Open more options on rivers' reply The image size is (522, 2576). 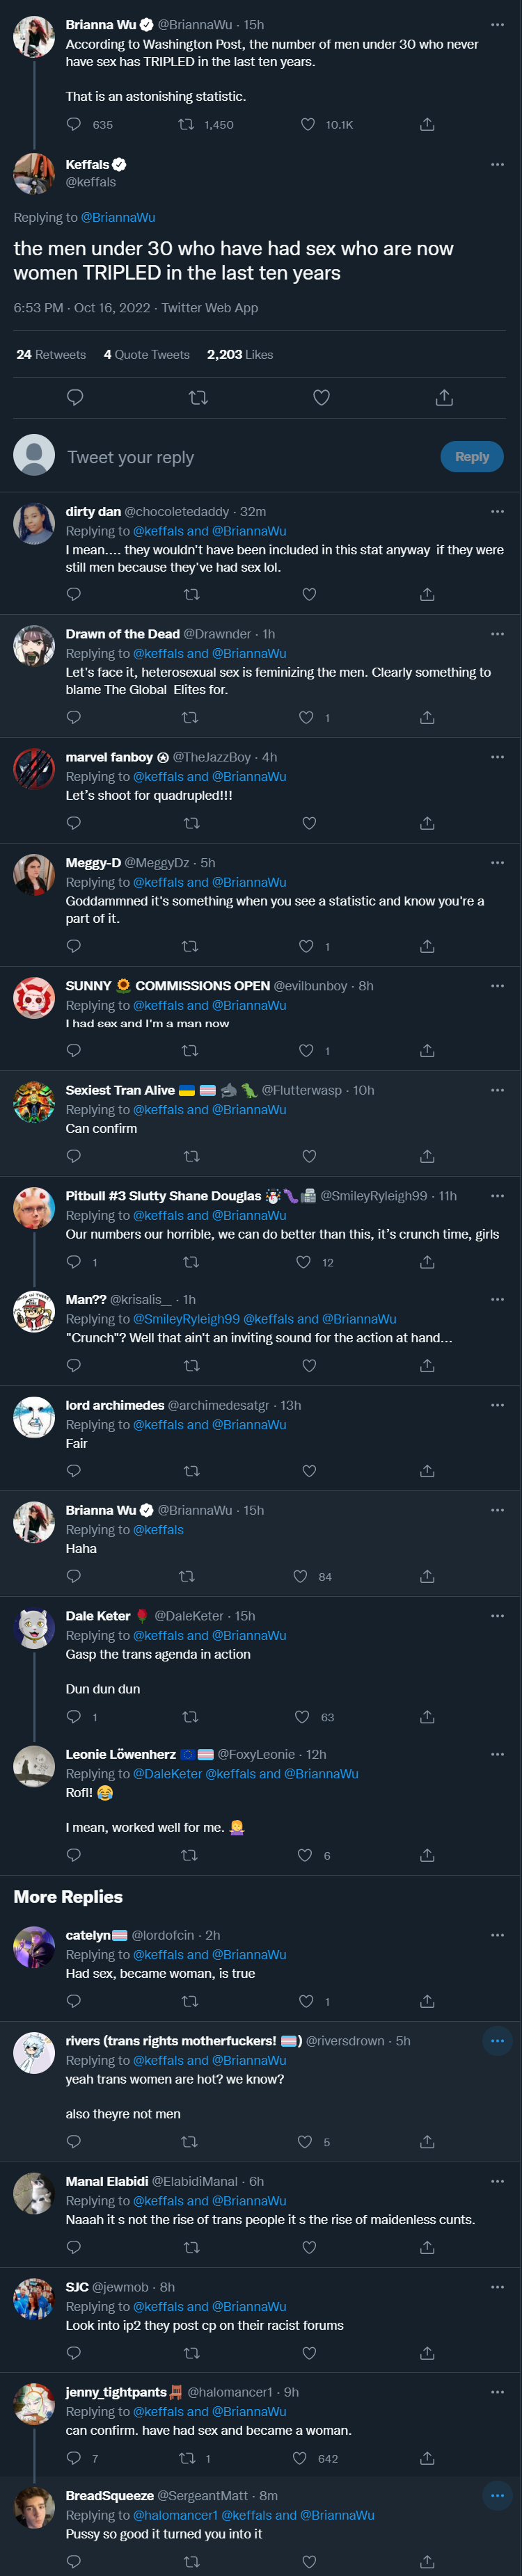[497, 2041]
